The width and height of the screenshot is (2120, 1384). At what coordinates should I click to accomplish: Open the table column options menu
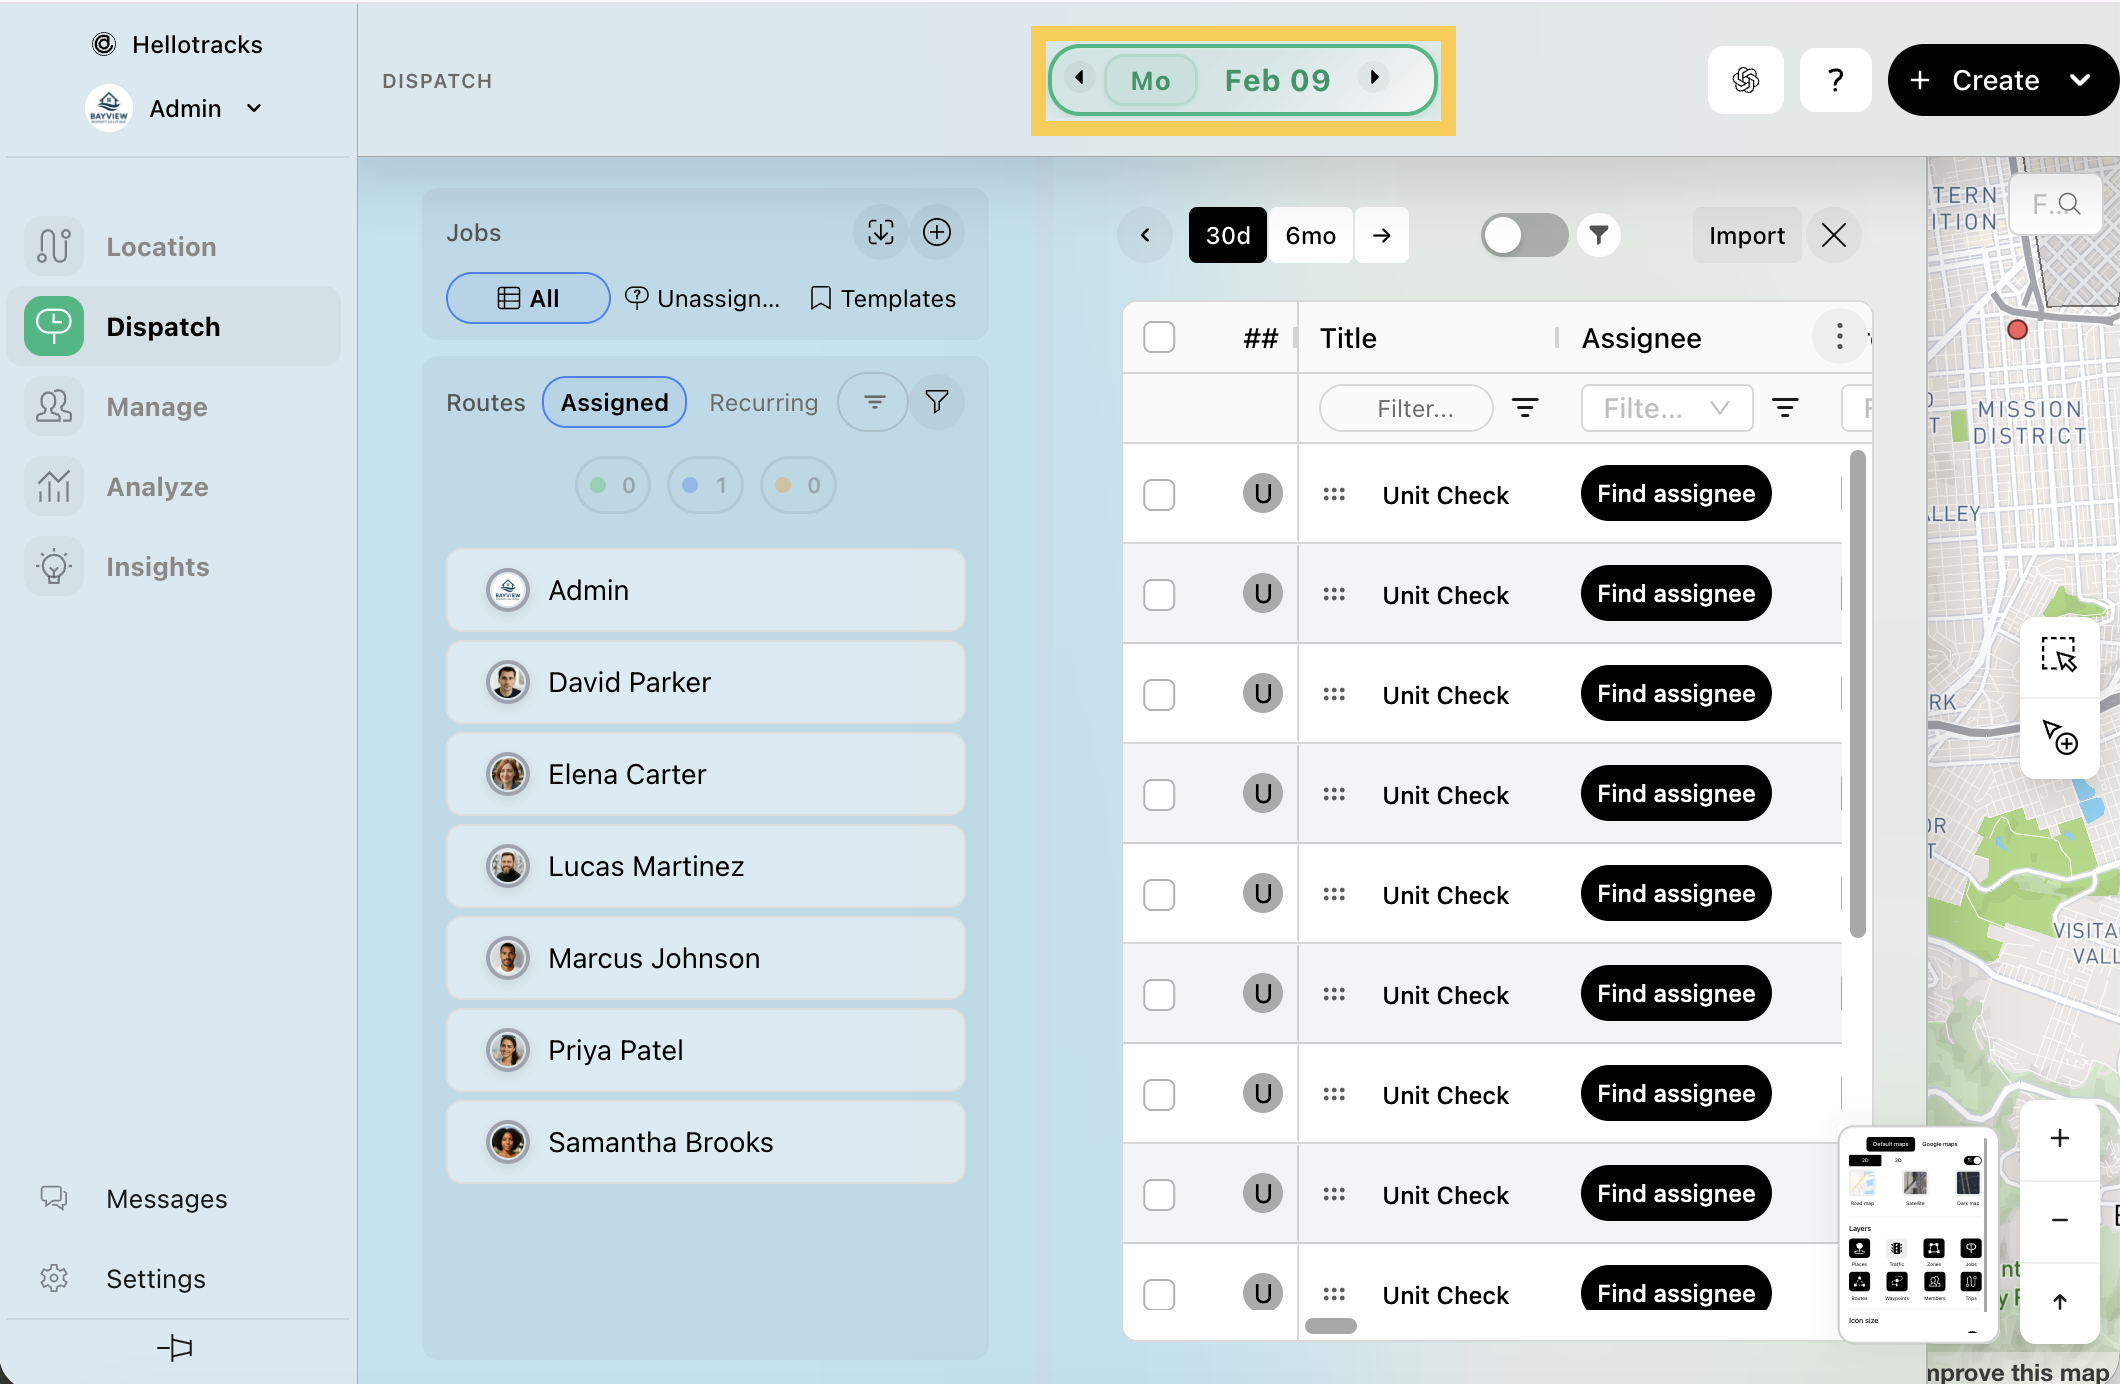coord(1839,337)
